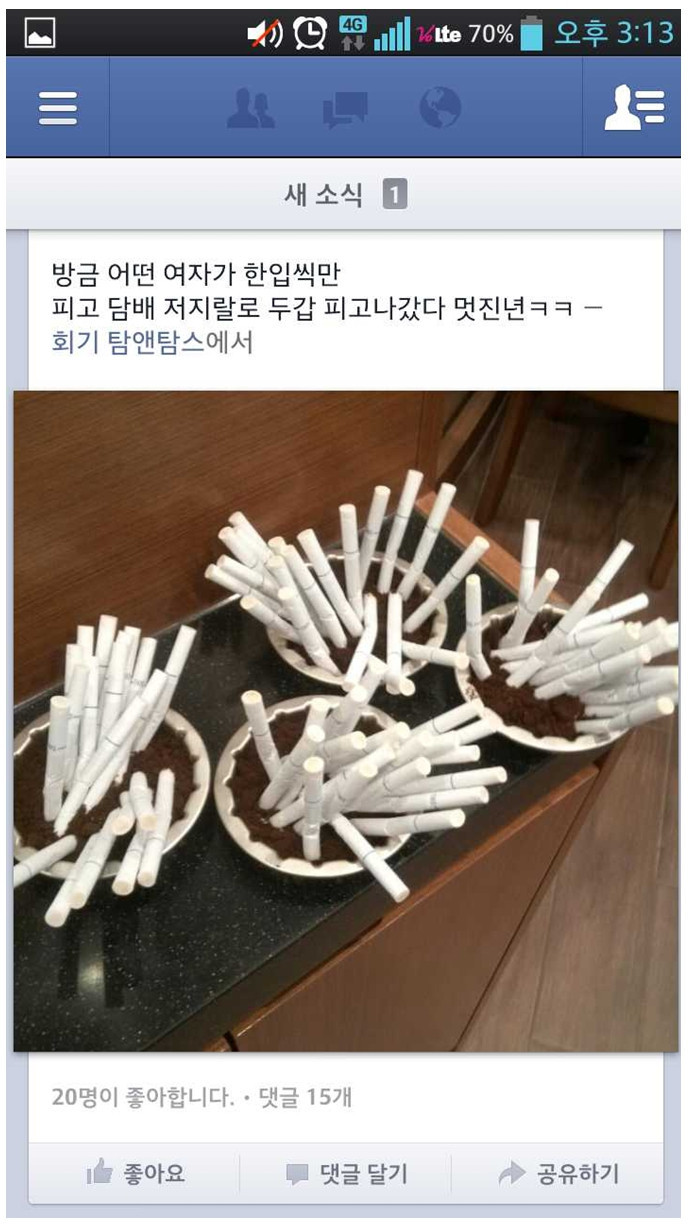The image size is (691, 1232).
Task: Open the cigarette ashtray photo
Action: click(x=346, y=721)
